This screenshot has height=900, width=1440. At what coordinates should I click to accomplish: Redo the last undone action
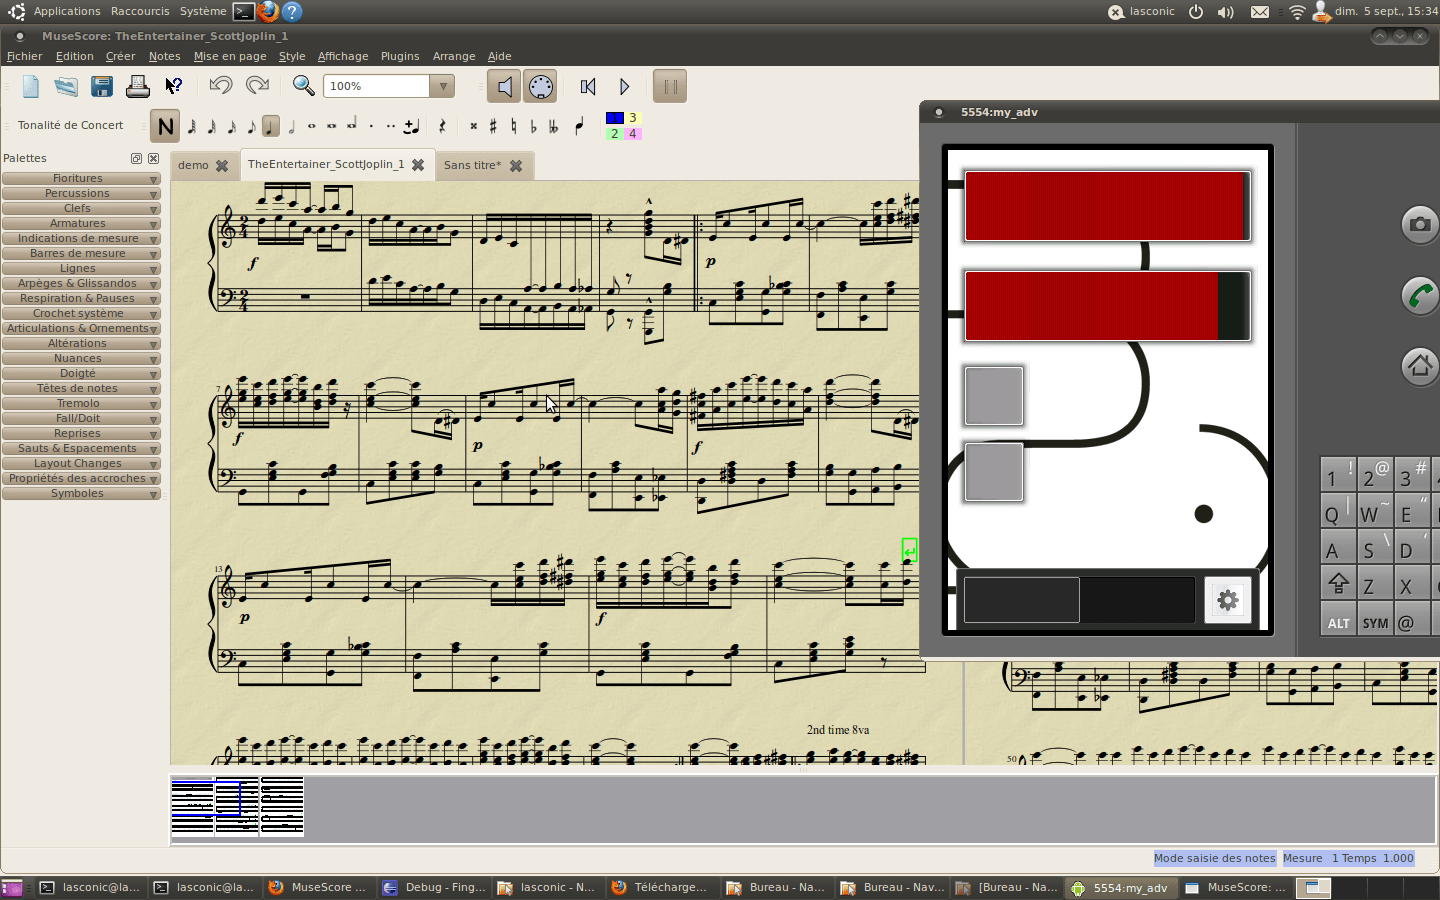pos(257,86)
